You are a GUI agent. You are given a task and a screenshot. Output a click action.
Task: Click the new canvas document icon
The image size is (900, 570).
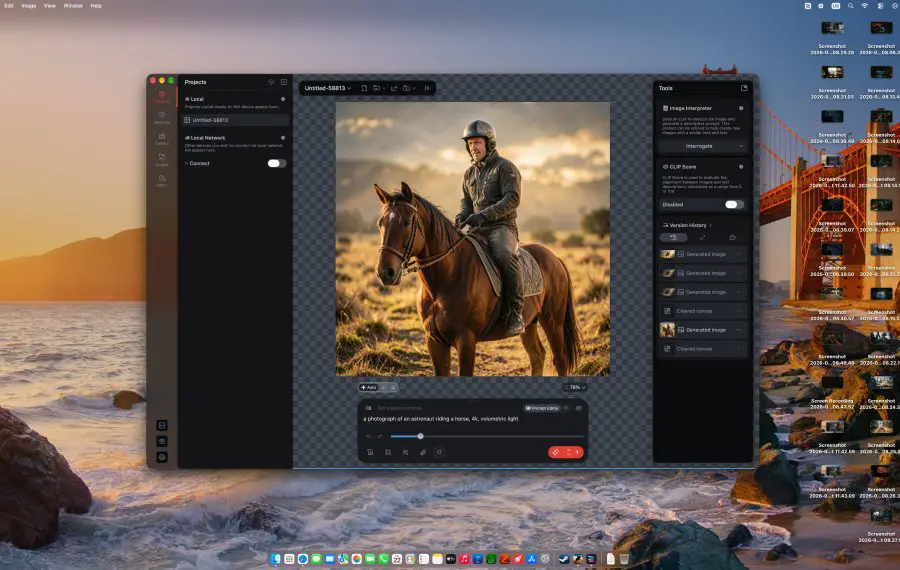[x=364, y=88]
